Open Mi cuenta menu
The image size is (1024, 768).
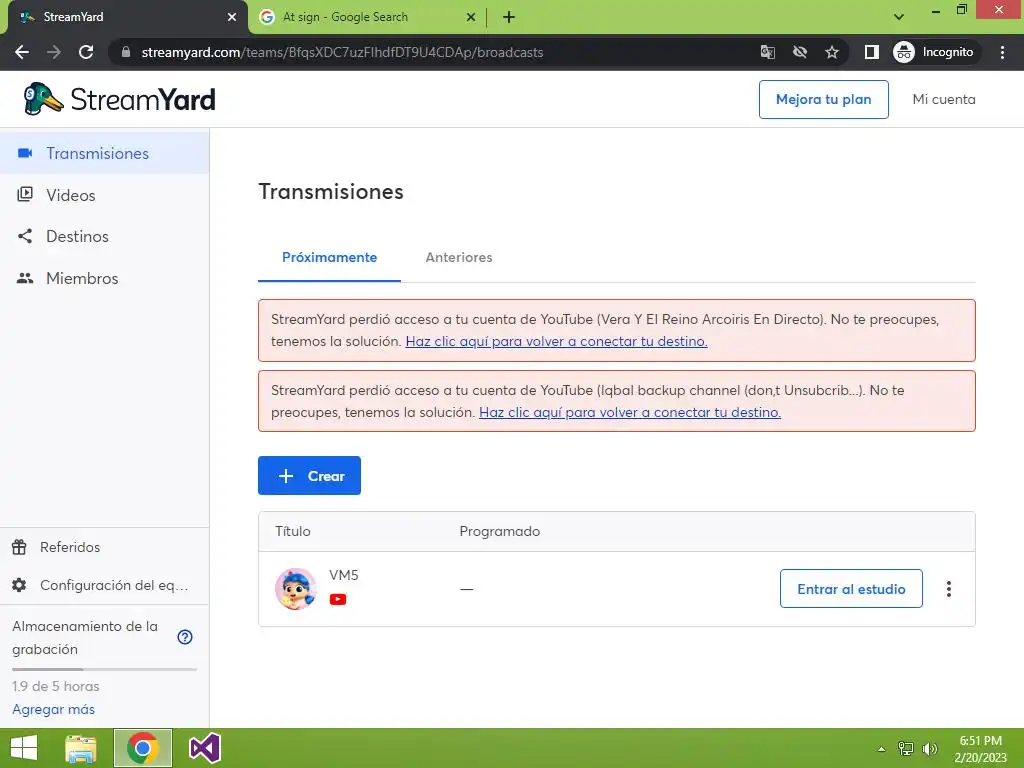944,99
